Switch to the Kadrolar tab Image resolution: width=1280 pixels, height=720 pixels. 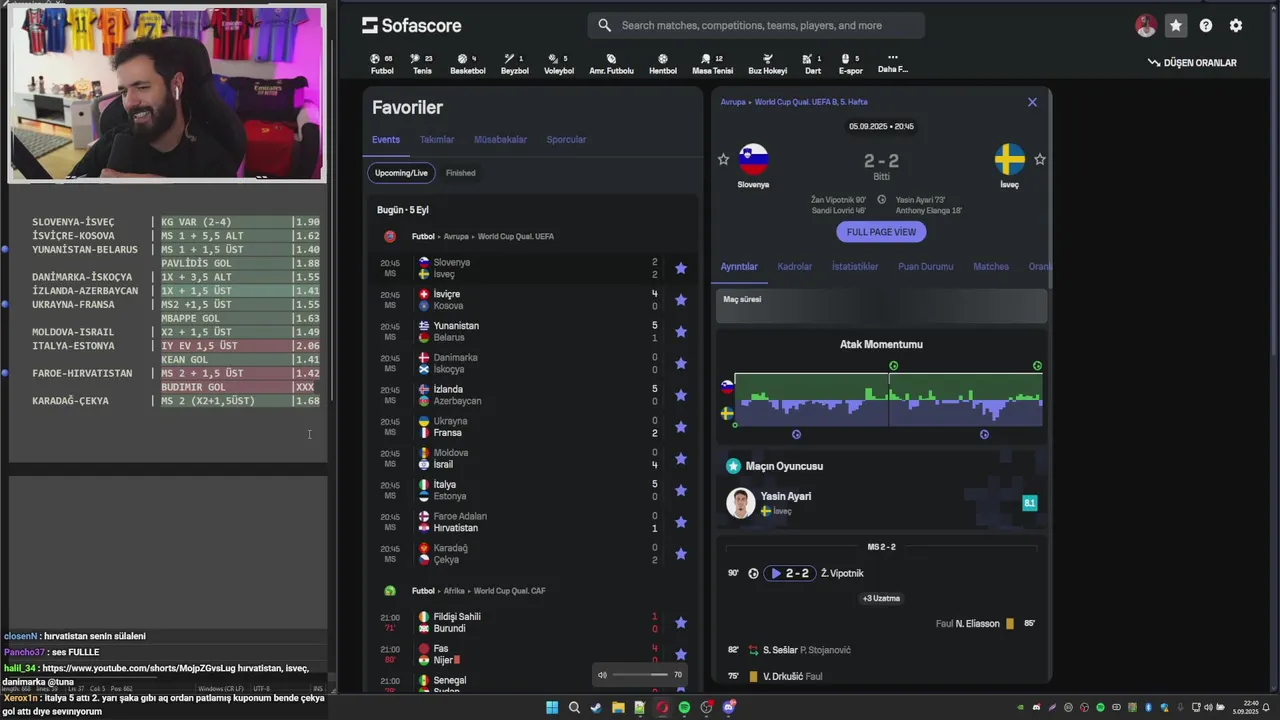point(795,267)
